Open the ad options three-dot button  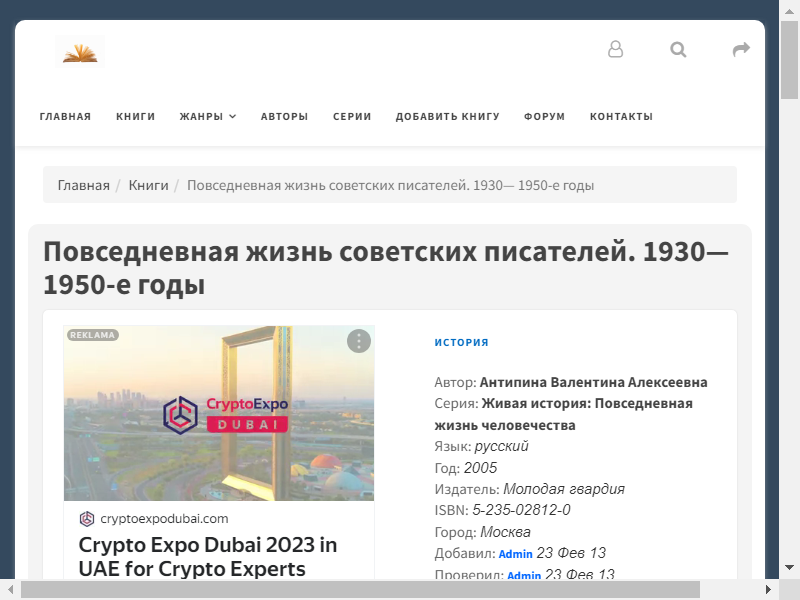359,341
